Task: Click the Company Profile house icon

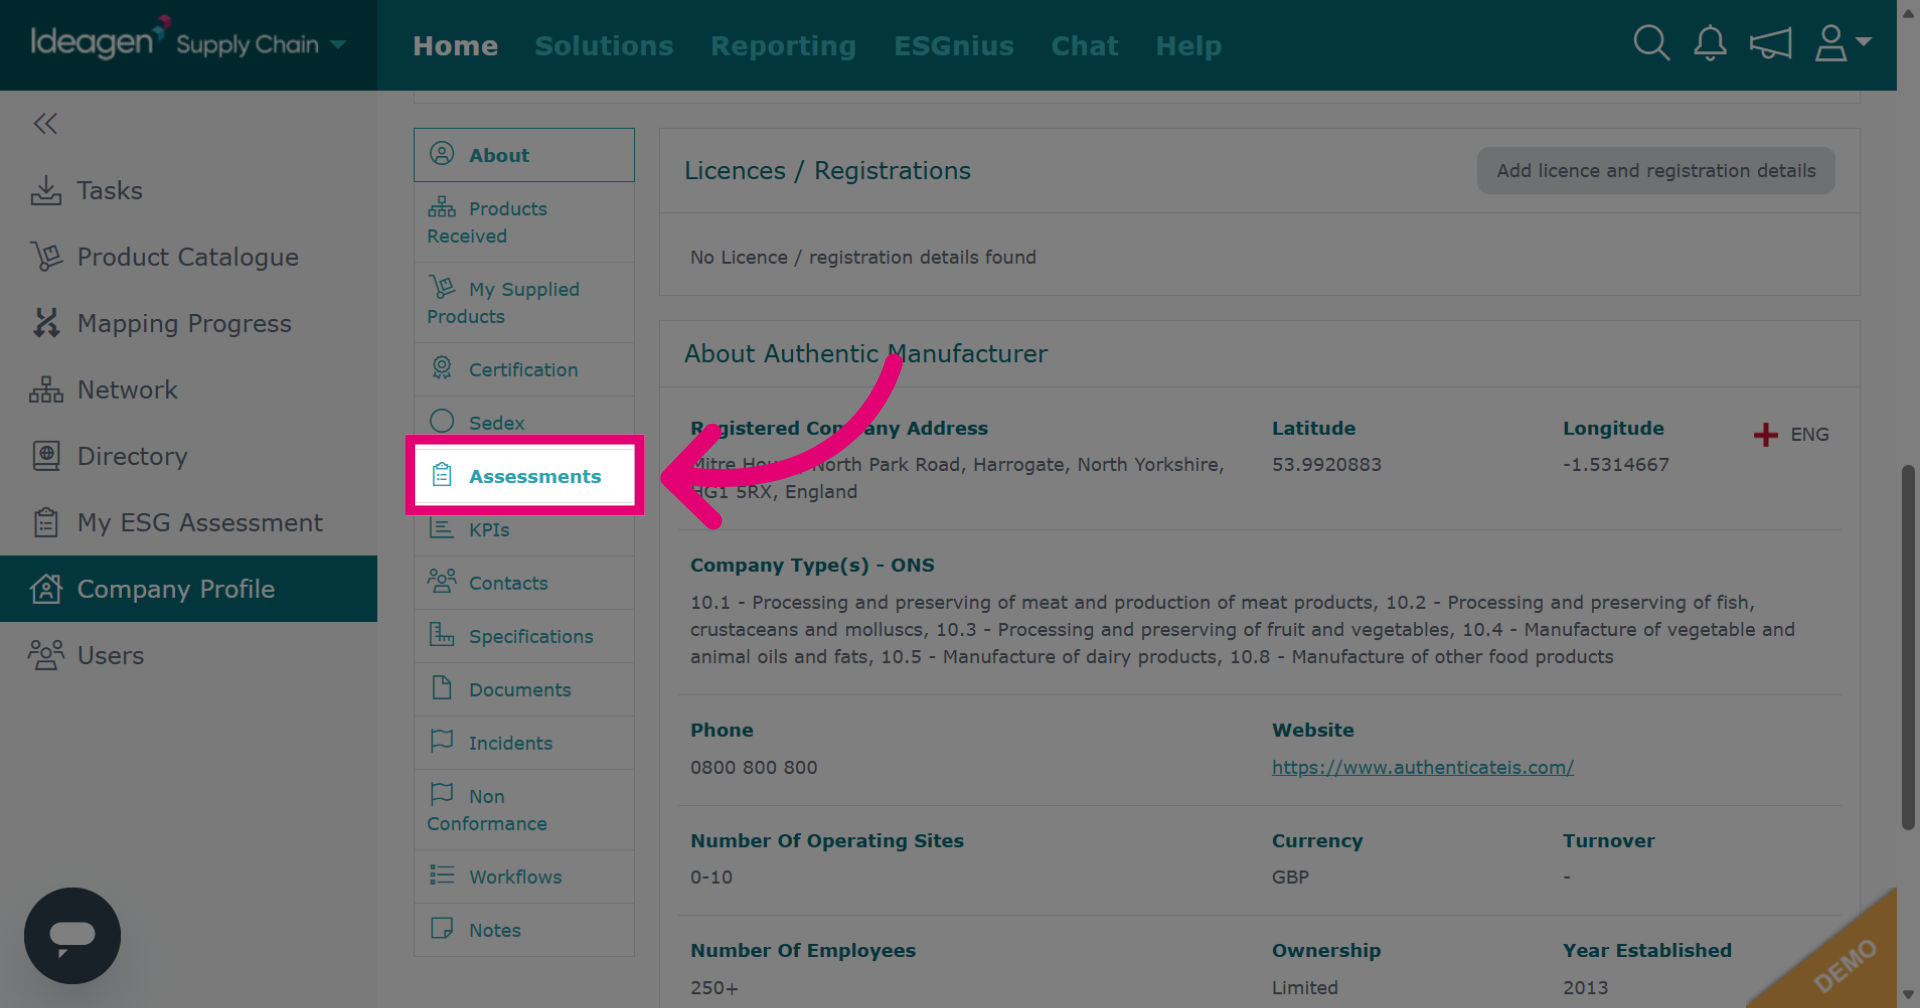Action: coord(46,588)
